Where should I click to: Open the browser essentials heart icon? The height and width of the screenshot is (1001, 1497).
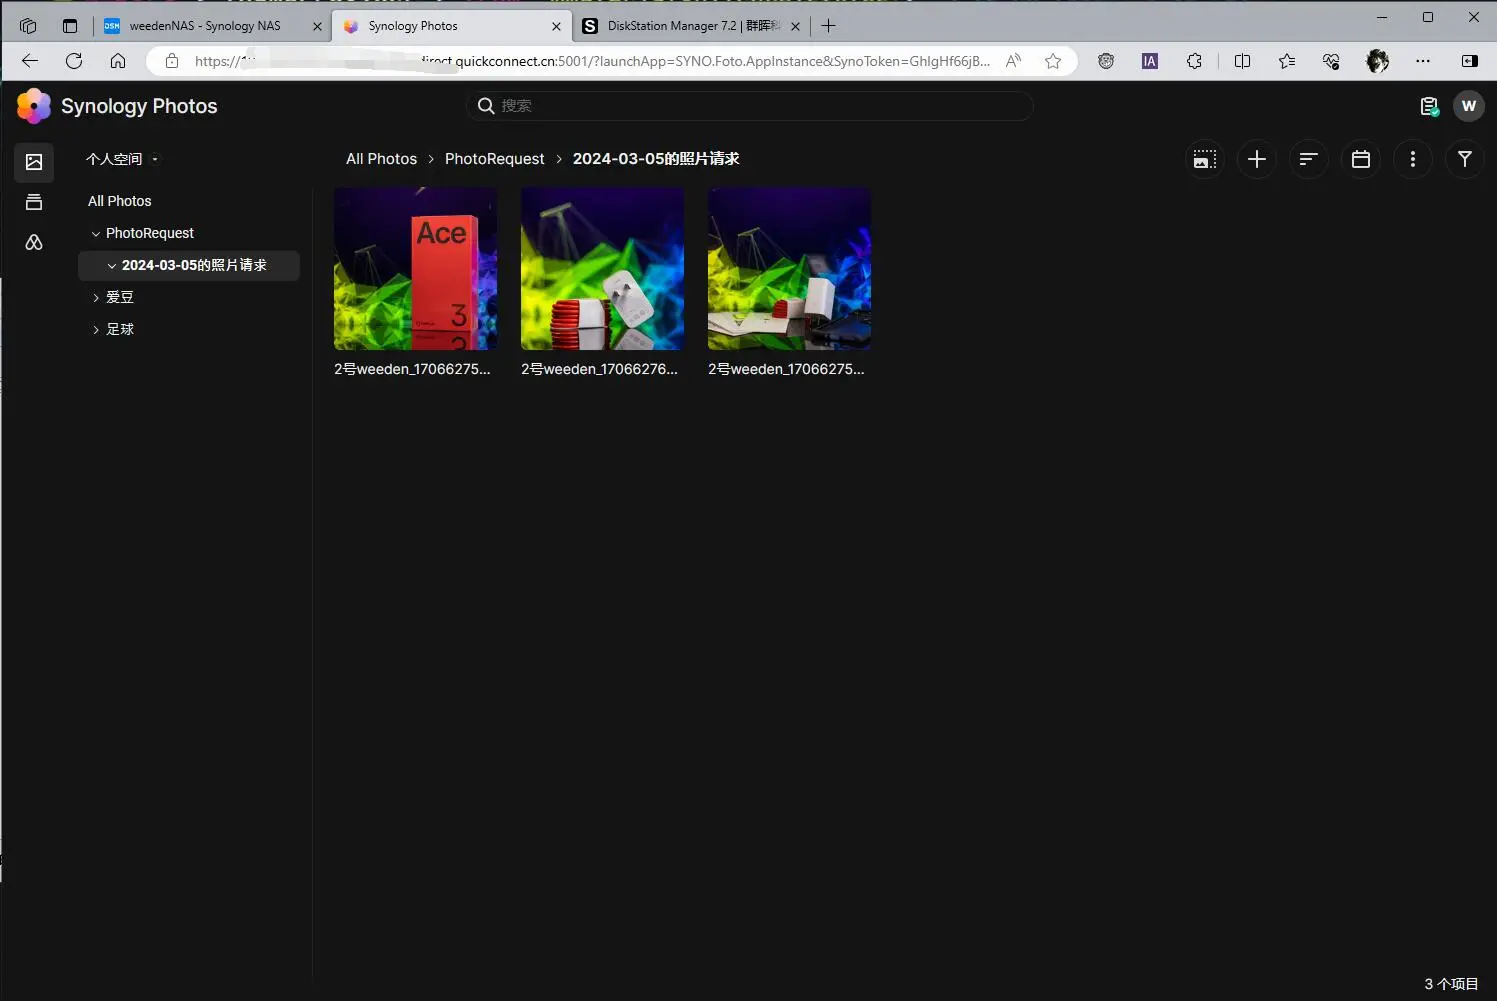click(x=1331, y=61)
